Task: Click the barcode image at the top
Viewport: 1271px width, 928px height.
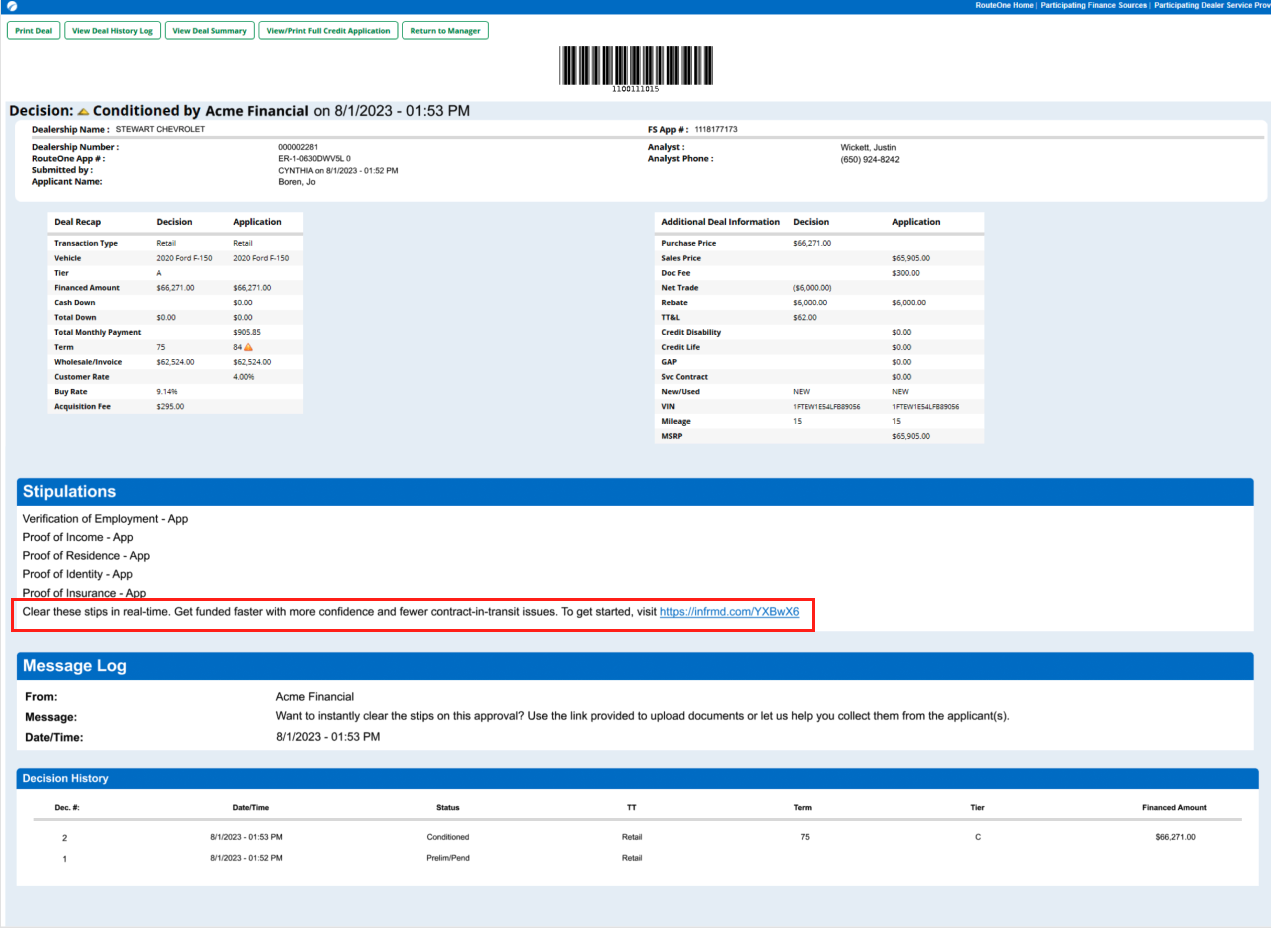Action: pos(635,67)
